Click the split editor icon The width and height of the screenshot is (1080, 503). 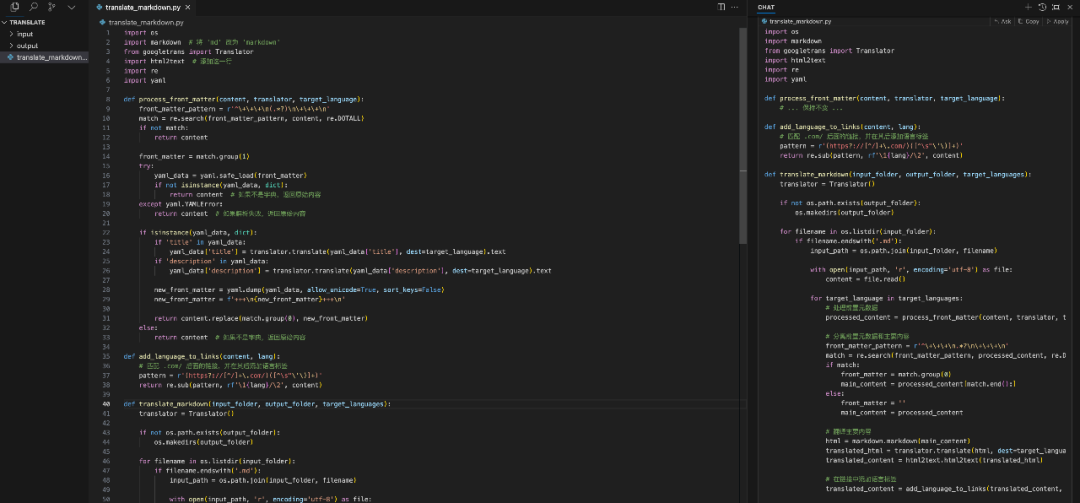pos(721,7)
